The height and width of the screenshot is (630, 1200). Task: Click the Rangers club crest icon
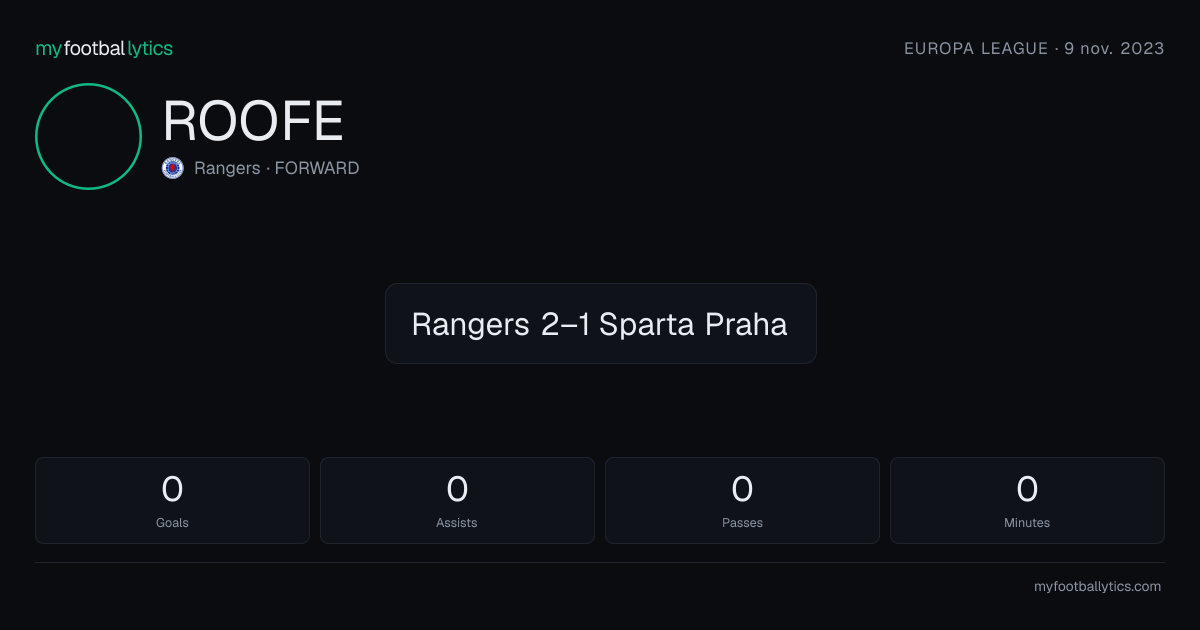point(173,168)
